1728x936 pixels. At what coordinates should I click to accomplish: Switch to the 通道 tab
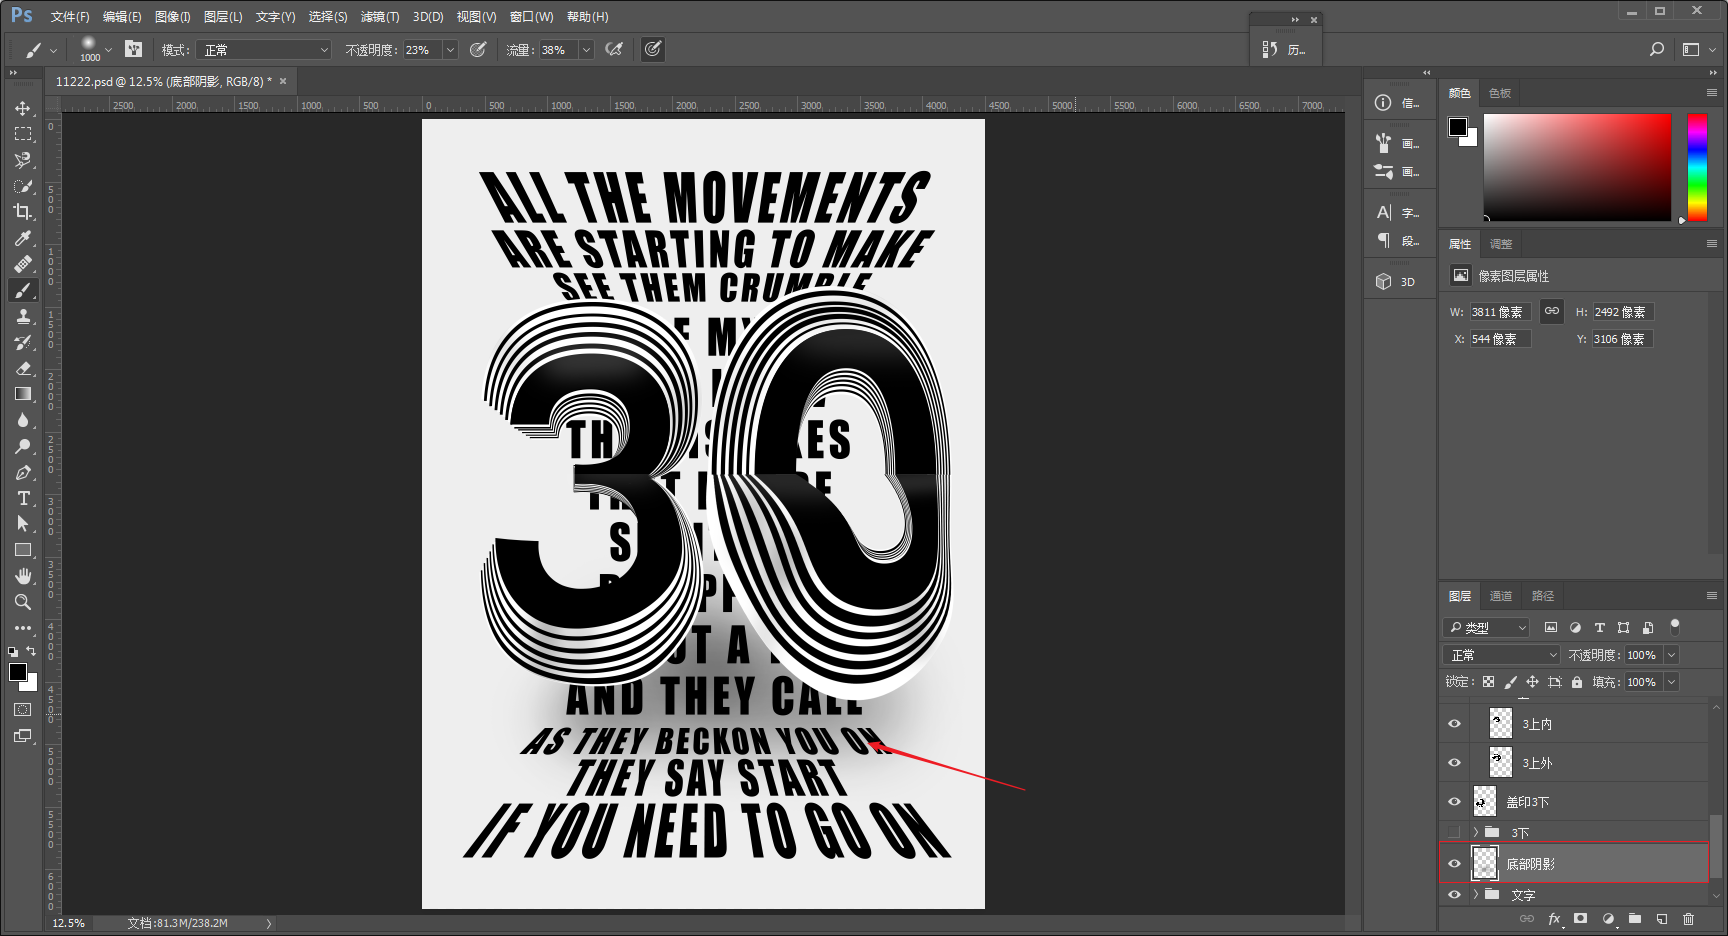click(1501, 596)
